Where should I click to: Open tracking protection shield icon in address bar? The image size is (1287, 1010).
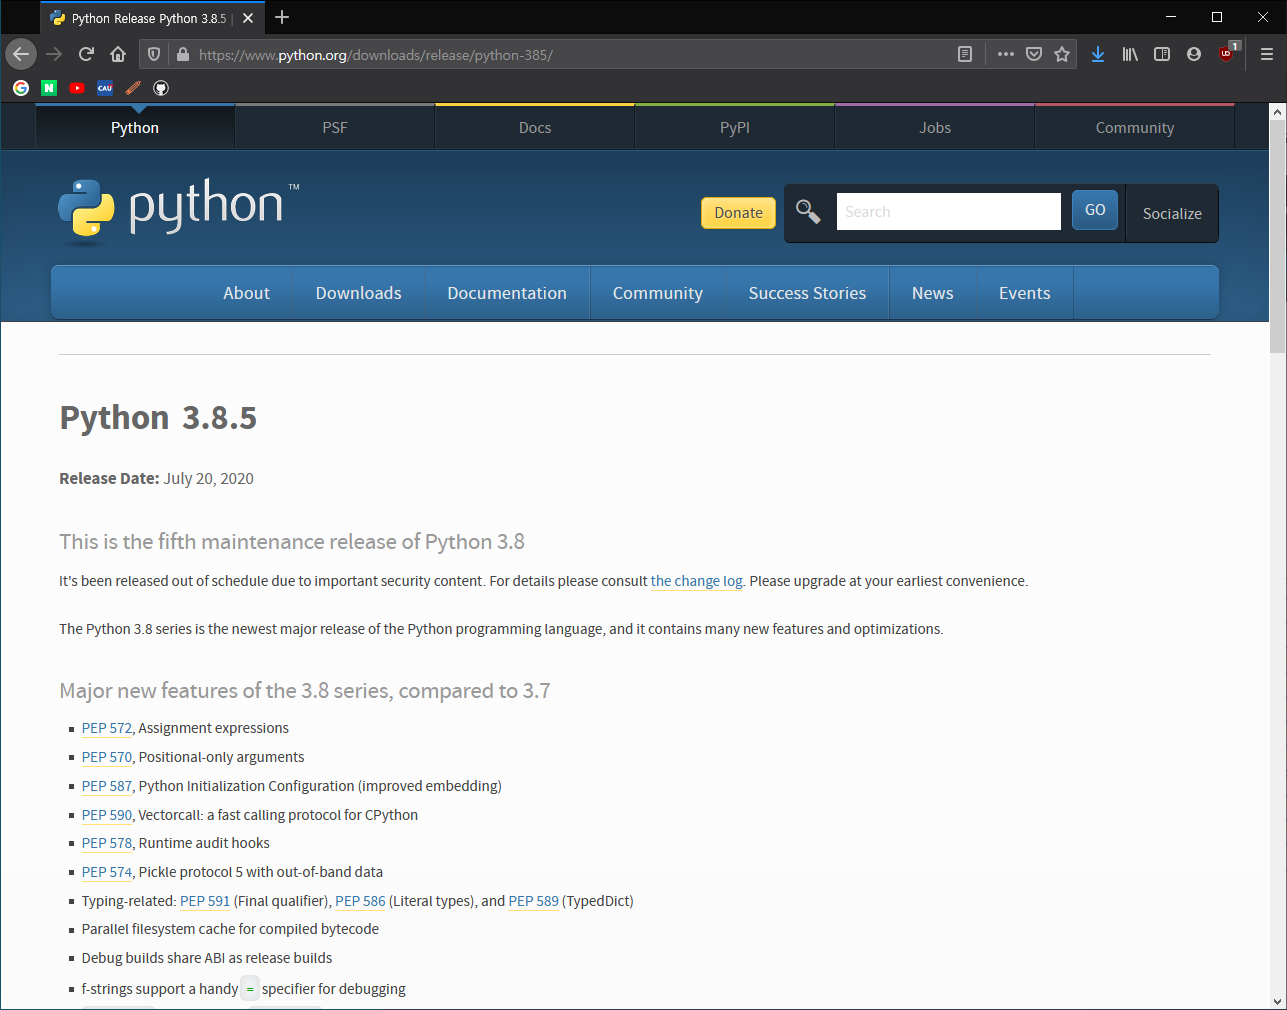point(154,54)
